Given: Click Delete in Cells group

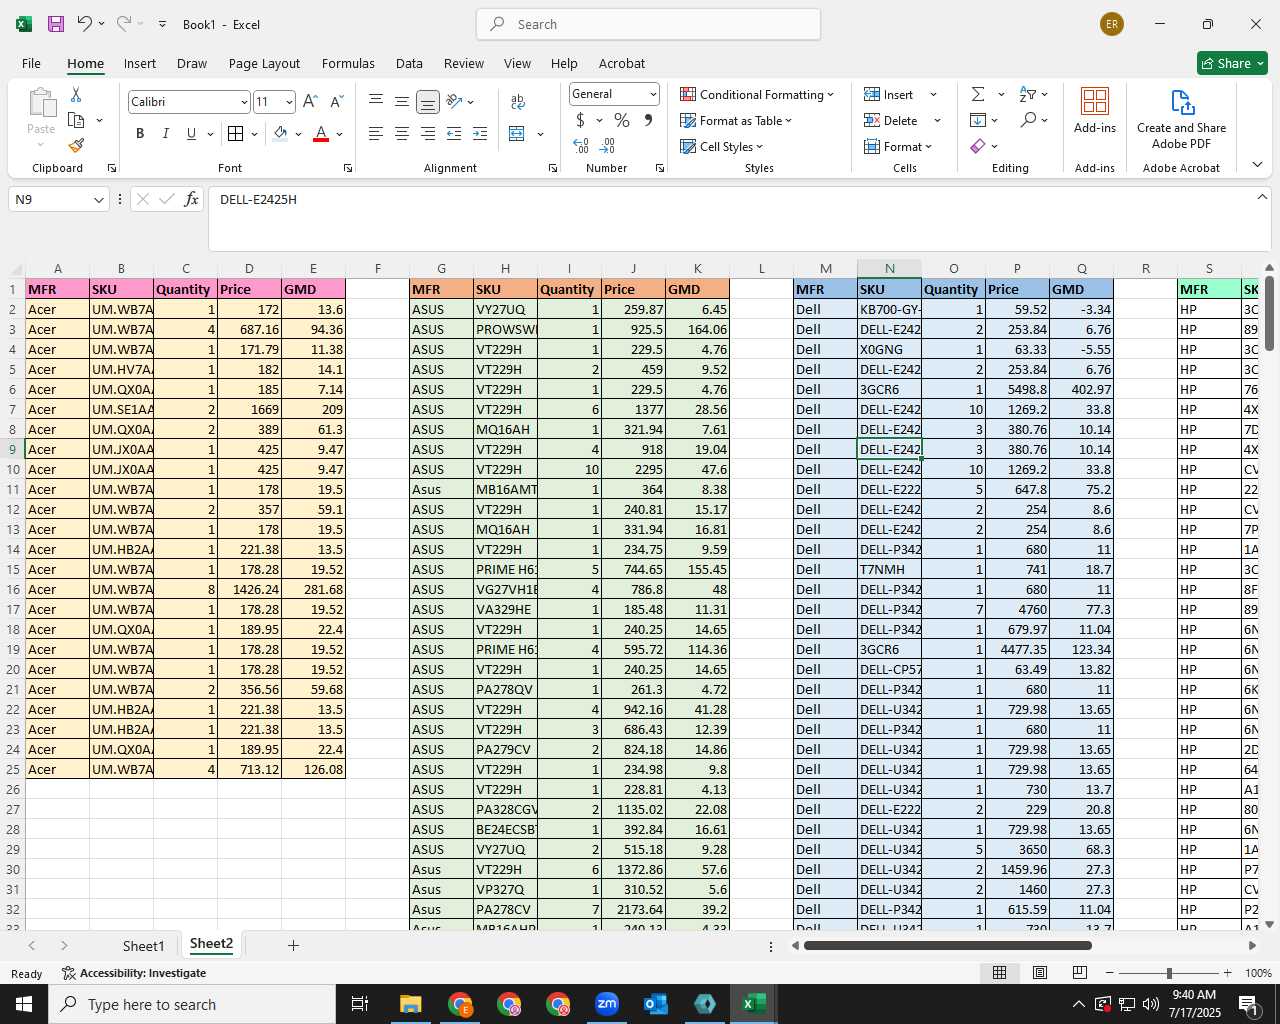Looking at the screenshot, I should point(891,120).
